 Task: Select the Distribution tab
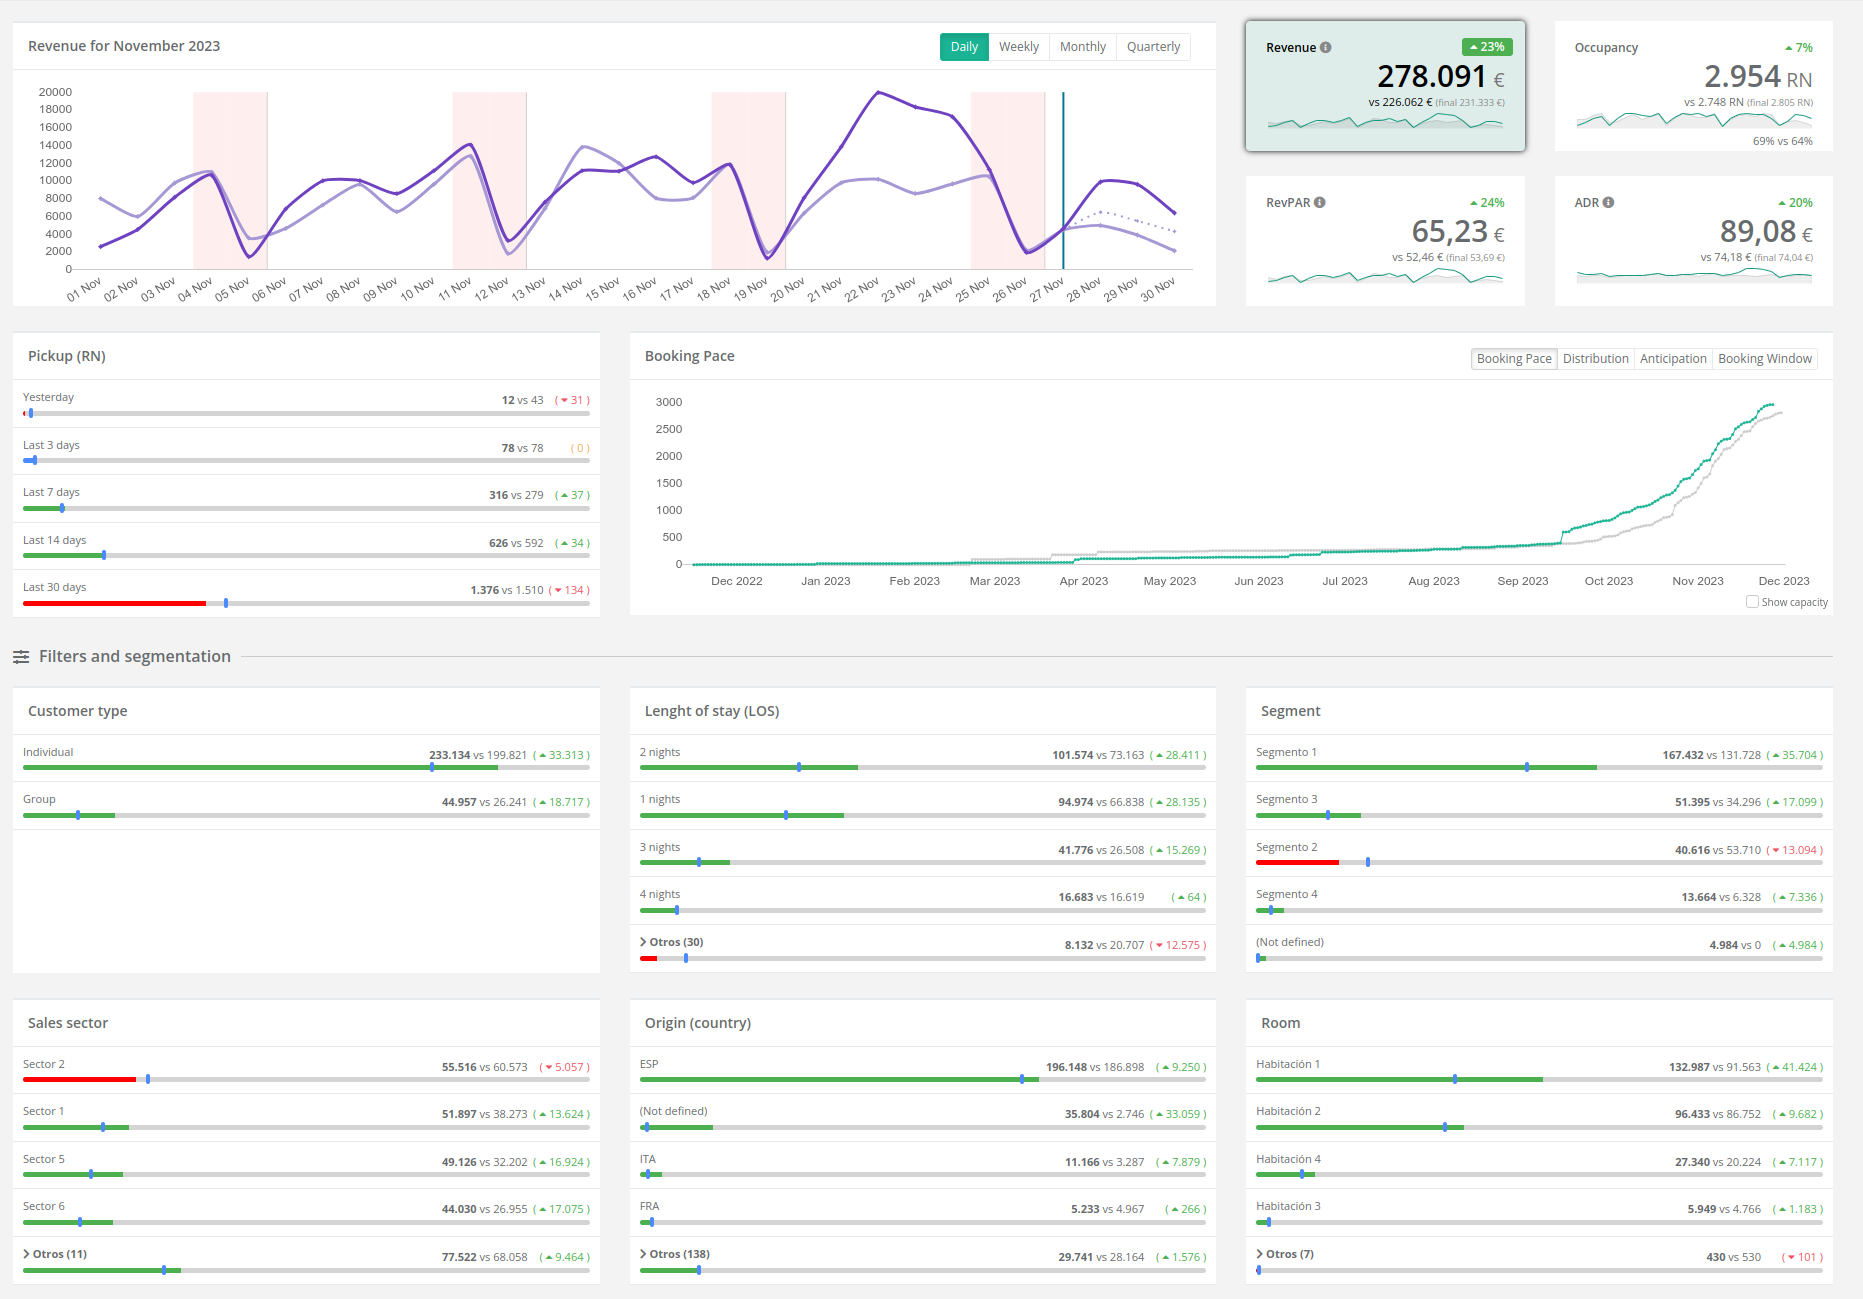(x=1596, y=359)
